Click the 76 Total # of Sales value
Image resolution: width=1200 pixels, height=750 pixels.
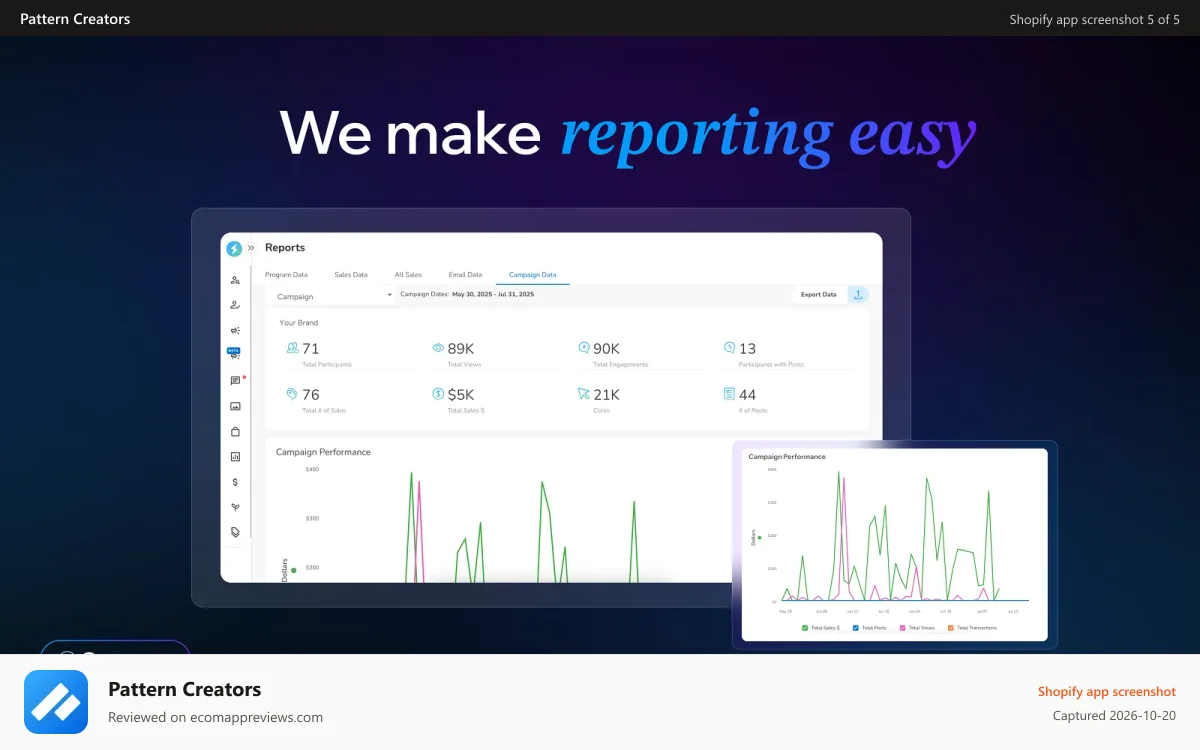tap(311, 395)
